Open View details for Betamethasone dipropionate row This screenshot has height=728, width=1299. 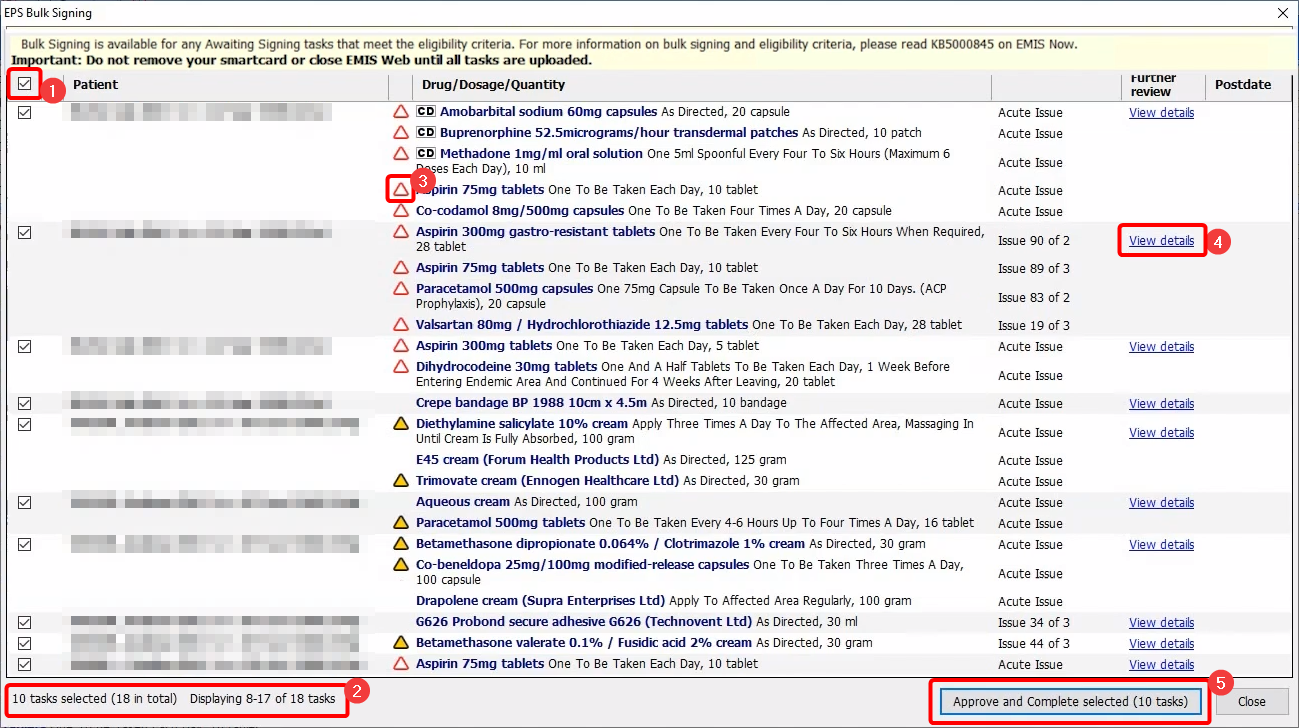(1161, 545)
